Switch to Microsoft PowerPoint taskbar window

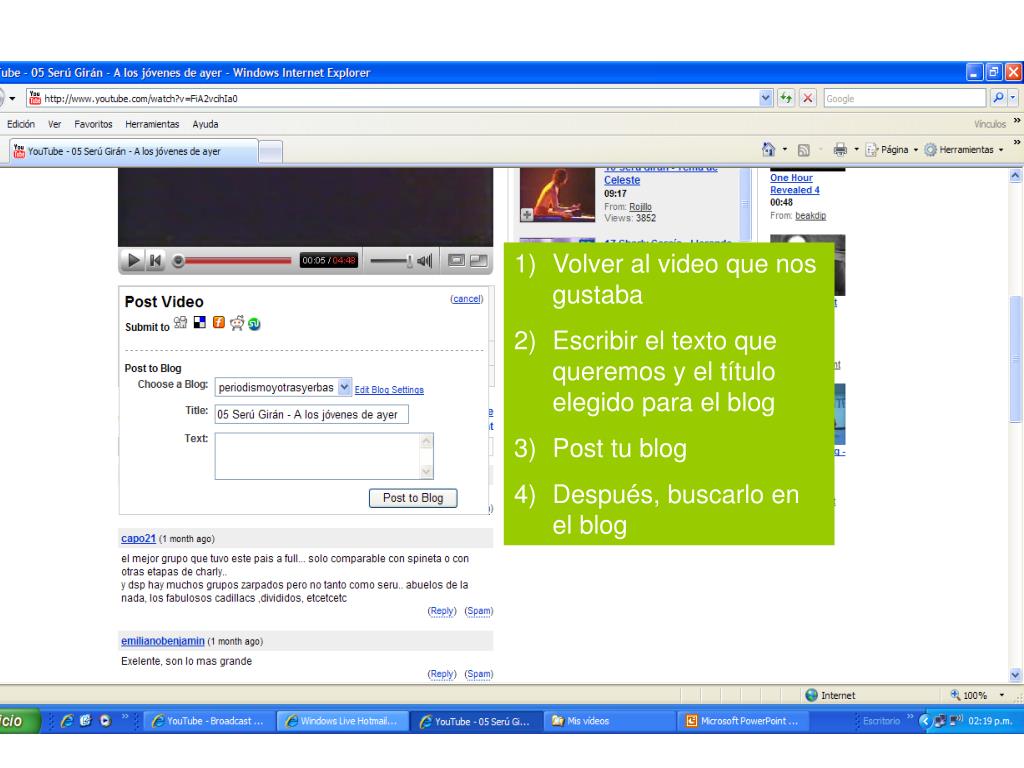[744, 721]
